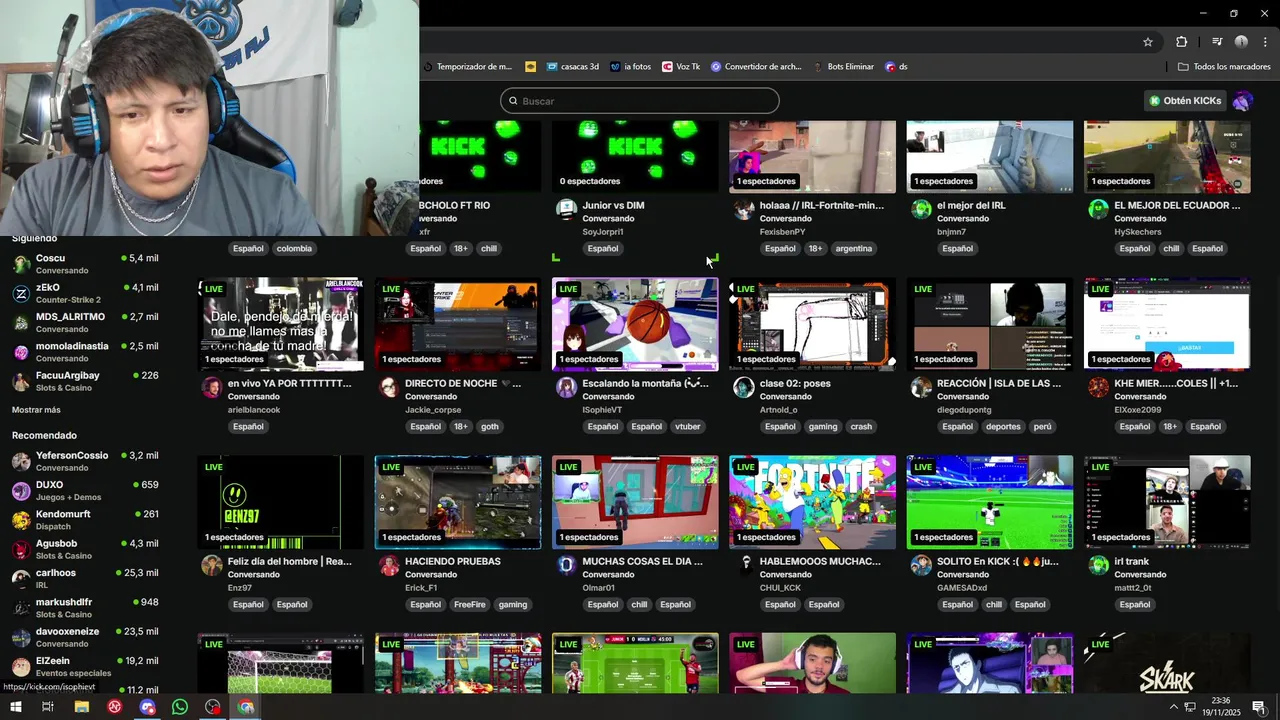
Task: Open 'Escalando la montaña' basketball thumbnail
Action: click(635, 325)
